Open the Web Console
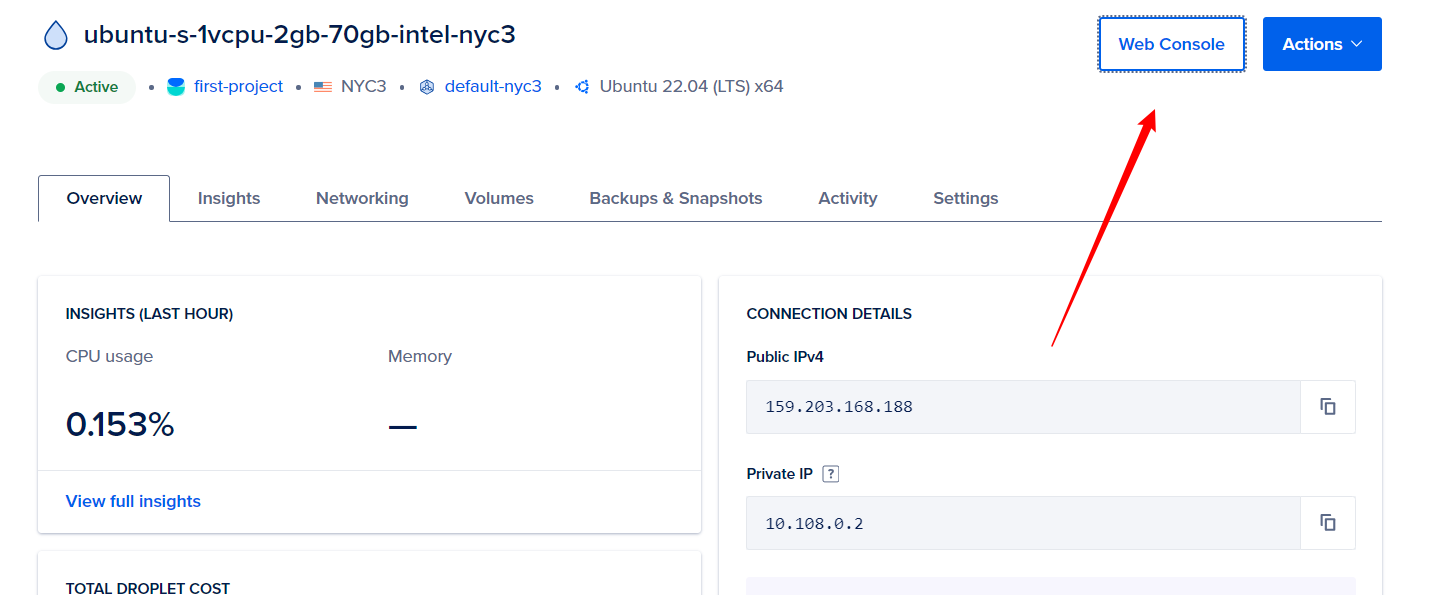The width and height of the screenshot is (1429, 595). [1171, 44]
